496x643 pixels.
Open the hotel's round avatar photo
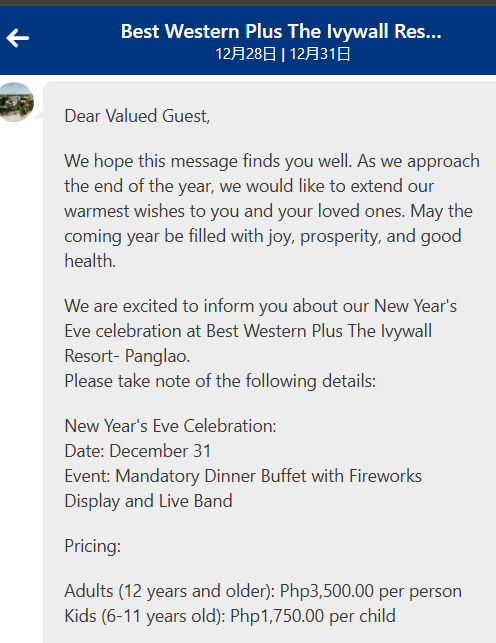tap(16, 102)
